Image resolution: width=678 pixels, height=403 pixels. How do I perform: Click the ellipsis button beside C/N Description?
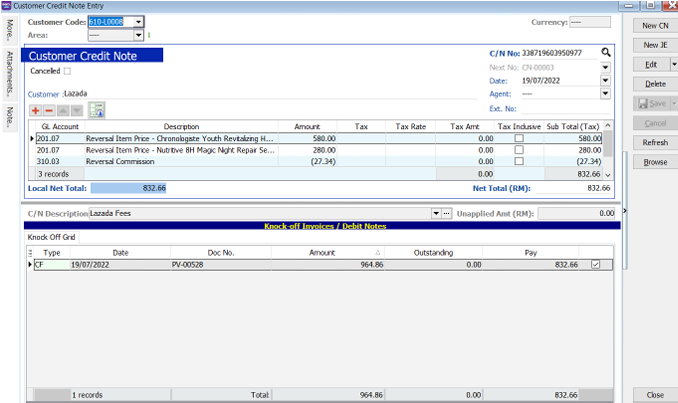point(447,213)
